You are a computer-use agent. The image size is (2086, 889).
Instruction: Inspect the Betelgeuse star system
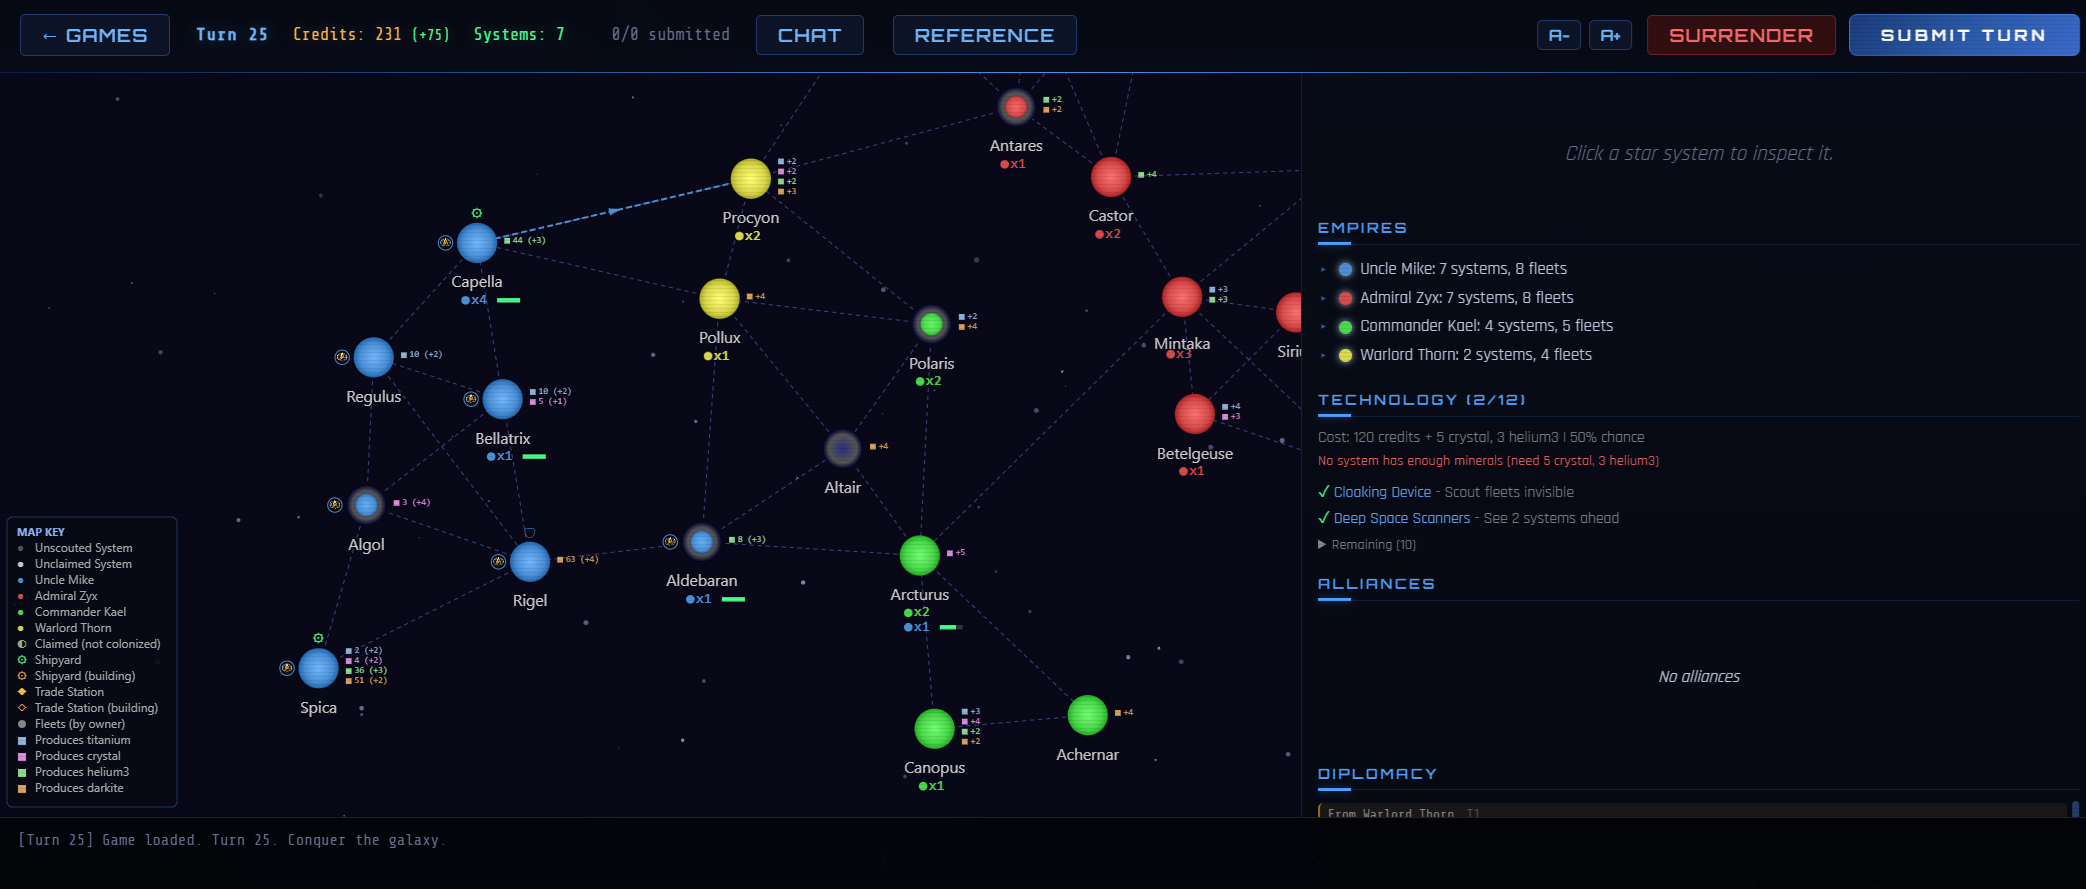click(1195, 414)
